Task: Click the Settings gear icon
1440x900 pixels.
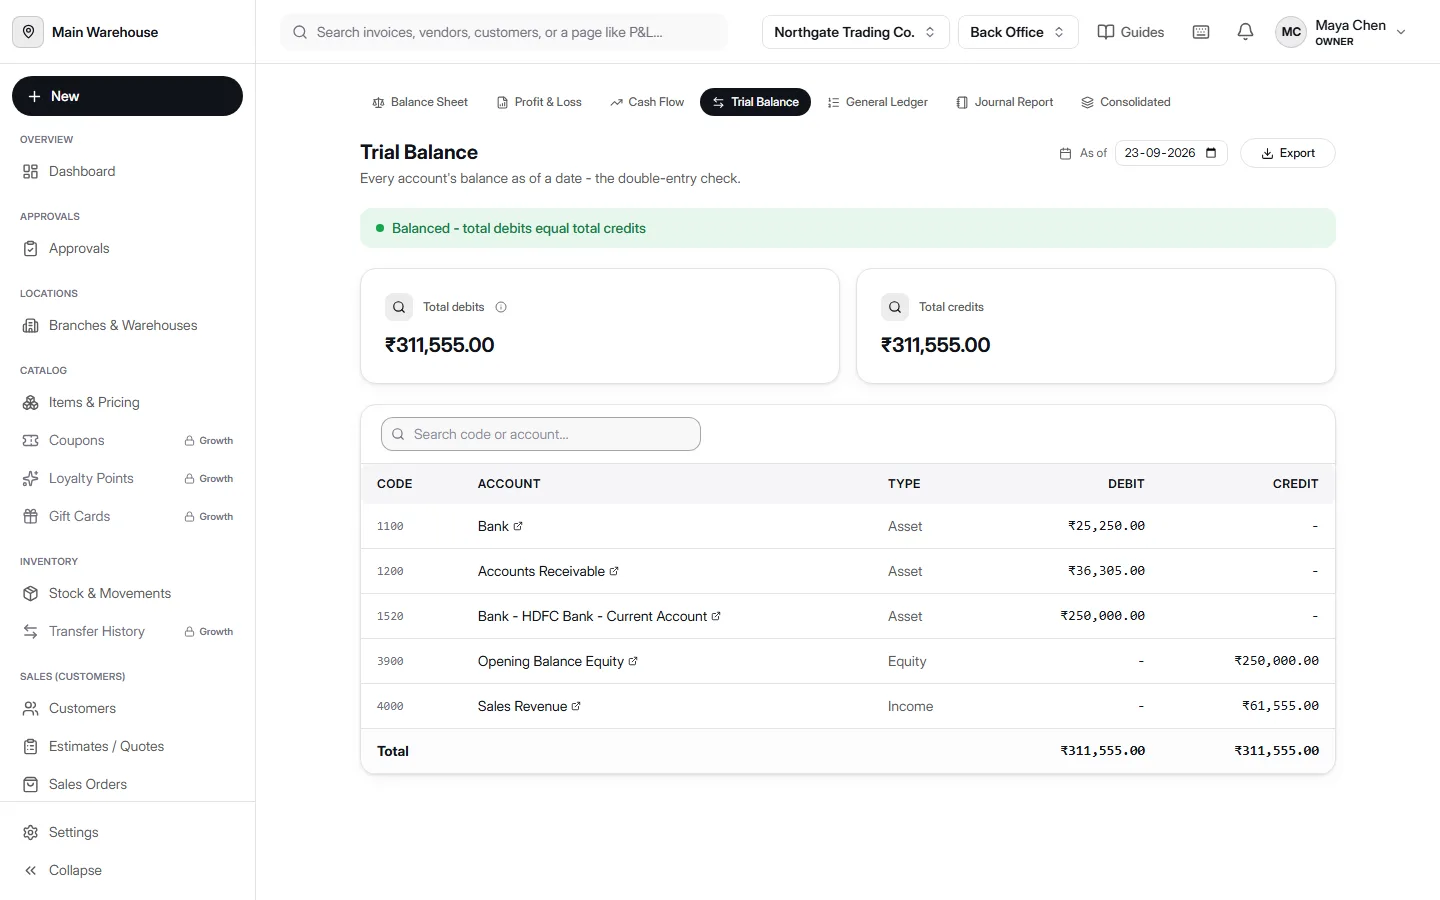Action: 31,832
